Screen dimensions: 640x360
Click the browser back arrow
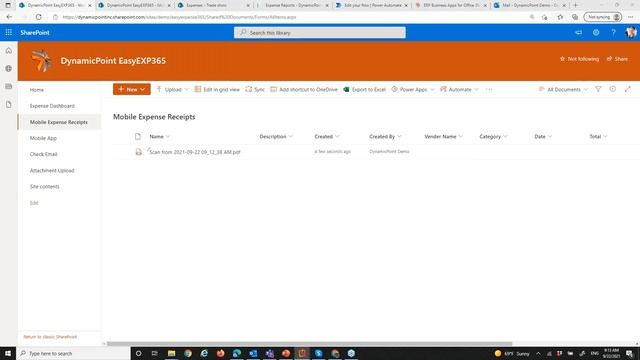(9, 17)
